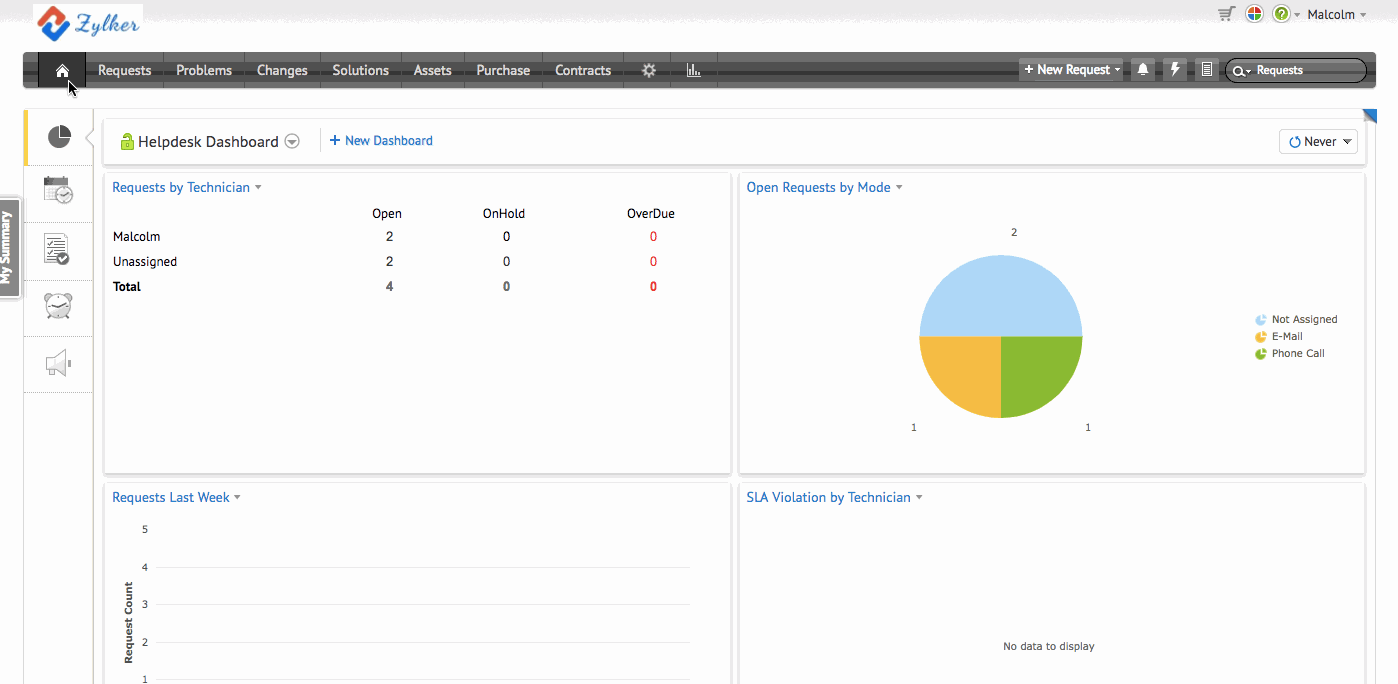Open the Reports bar chart icon

(x=693, y=70)
